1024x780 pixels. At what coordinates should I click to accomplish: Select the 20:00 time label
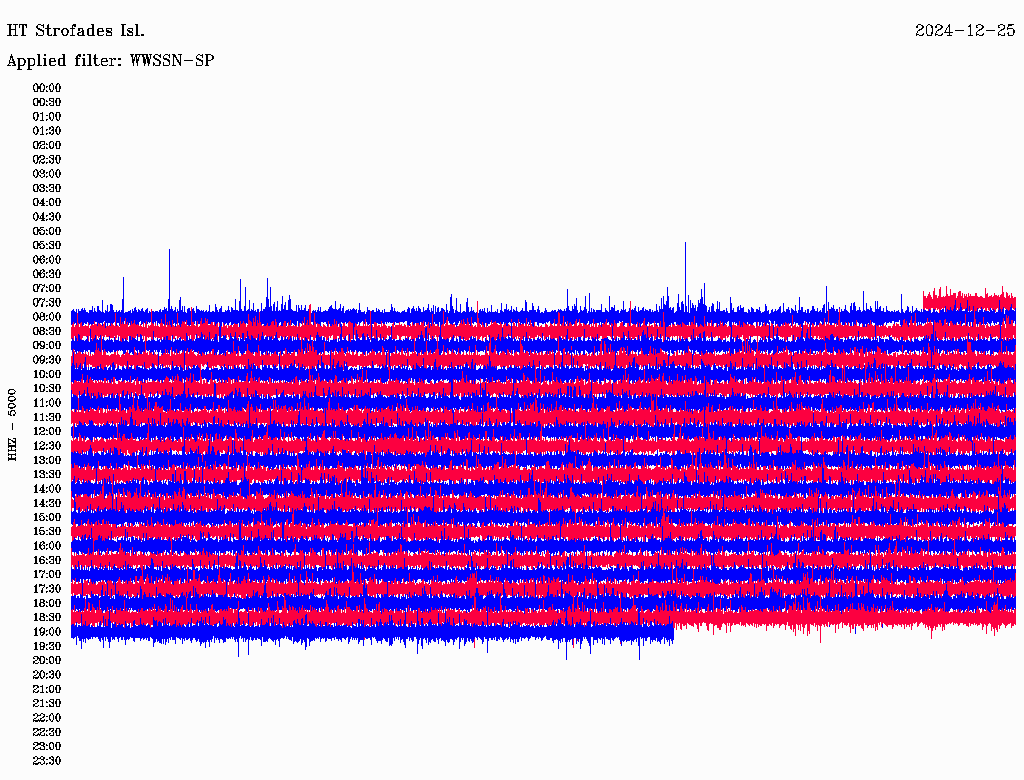click(x=47, y=660)
